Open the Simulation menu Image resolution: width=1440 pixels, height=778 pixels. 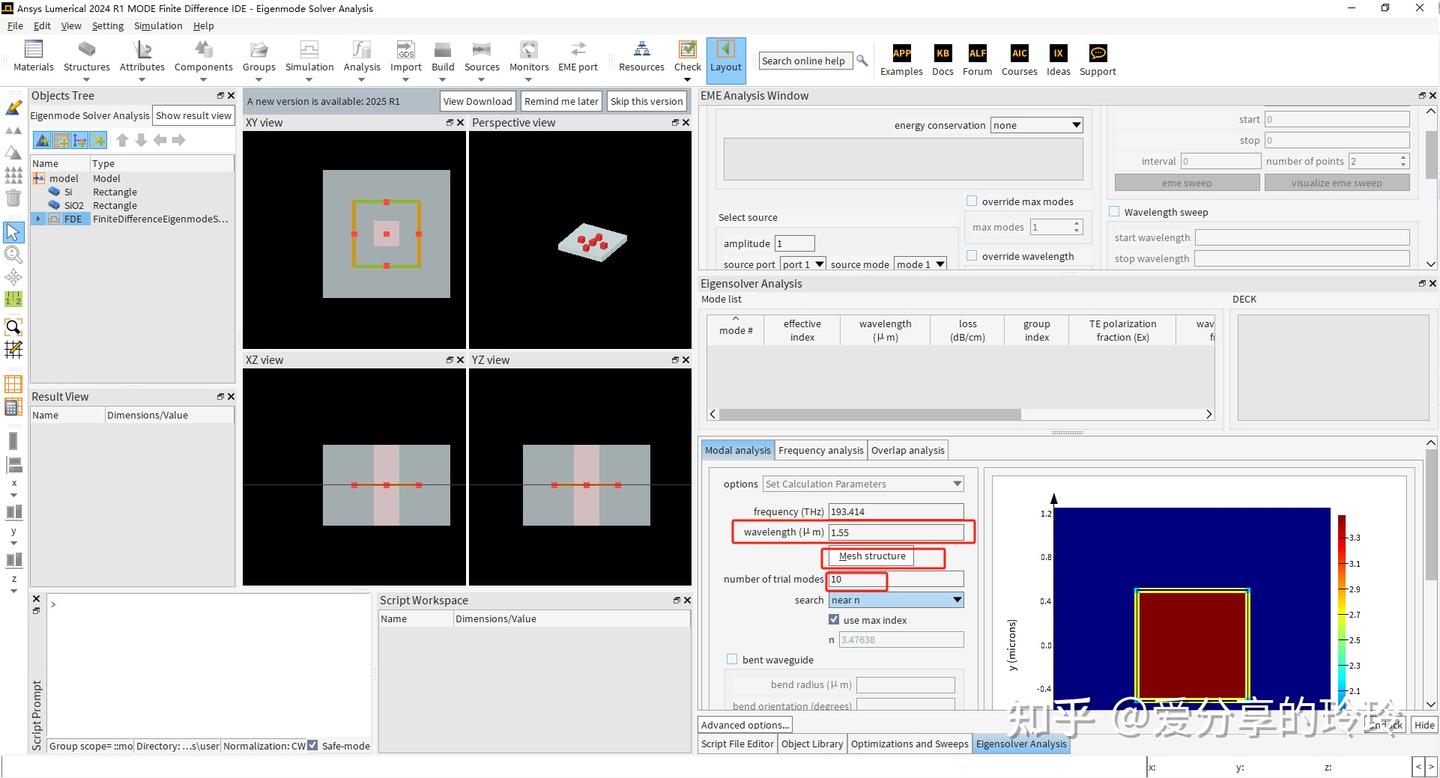click(158, 26)
